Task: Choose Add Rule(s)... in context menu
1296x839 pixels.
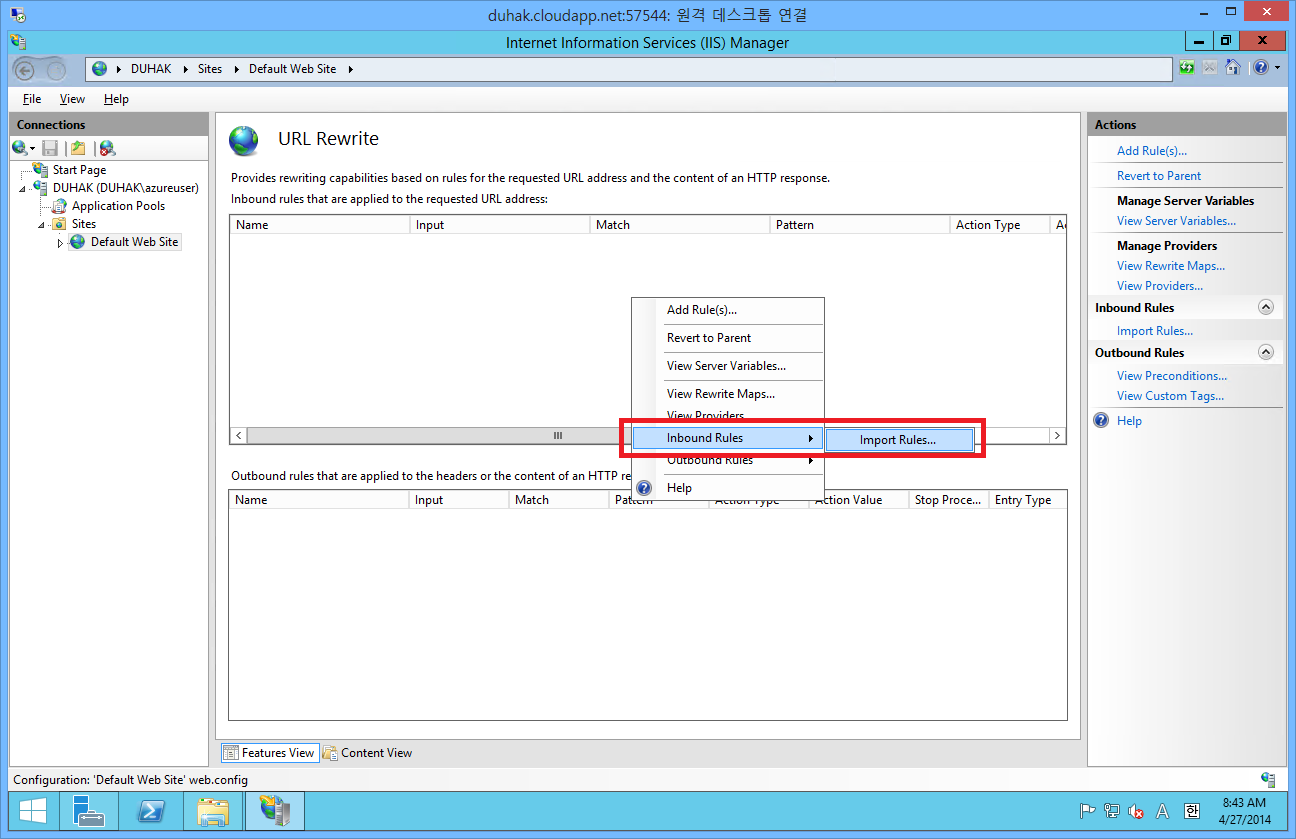Action: click(x=728, y=310)
